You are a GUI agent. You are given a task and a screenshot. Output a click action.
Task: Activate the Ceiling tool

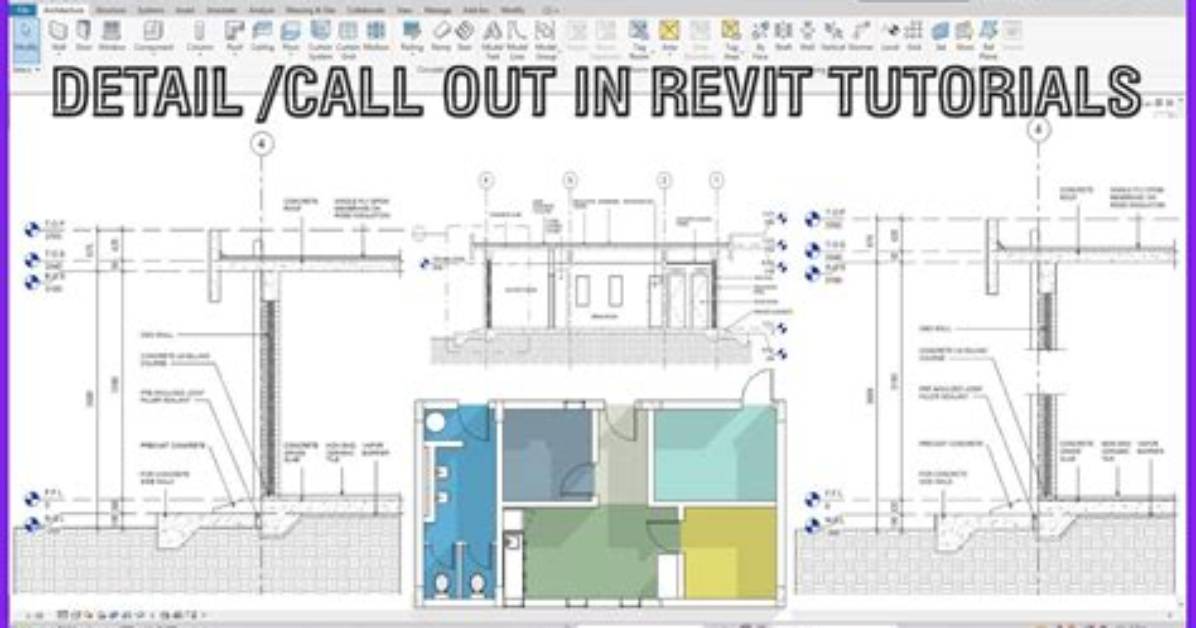[x=262, y=35]
